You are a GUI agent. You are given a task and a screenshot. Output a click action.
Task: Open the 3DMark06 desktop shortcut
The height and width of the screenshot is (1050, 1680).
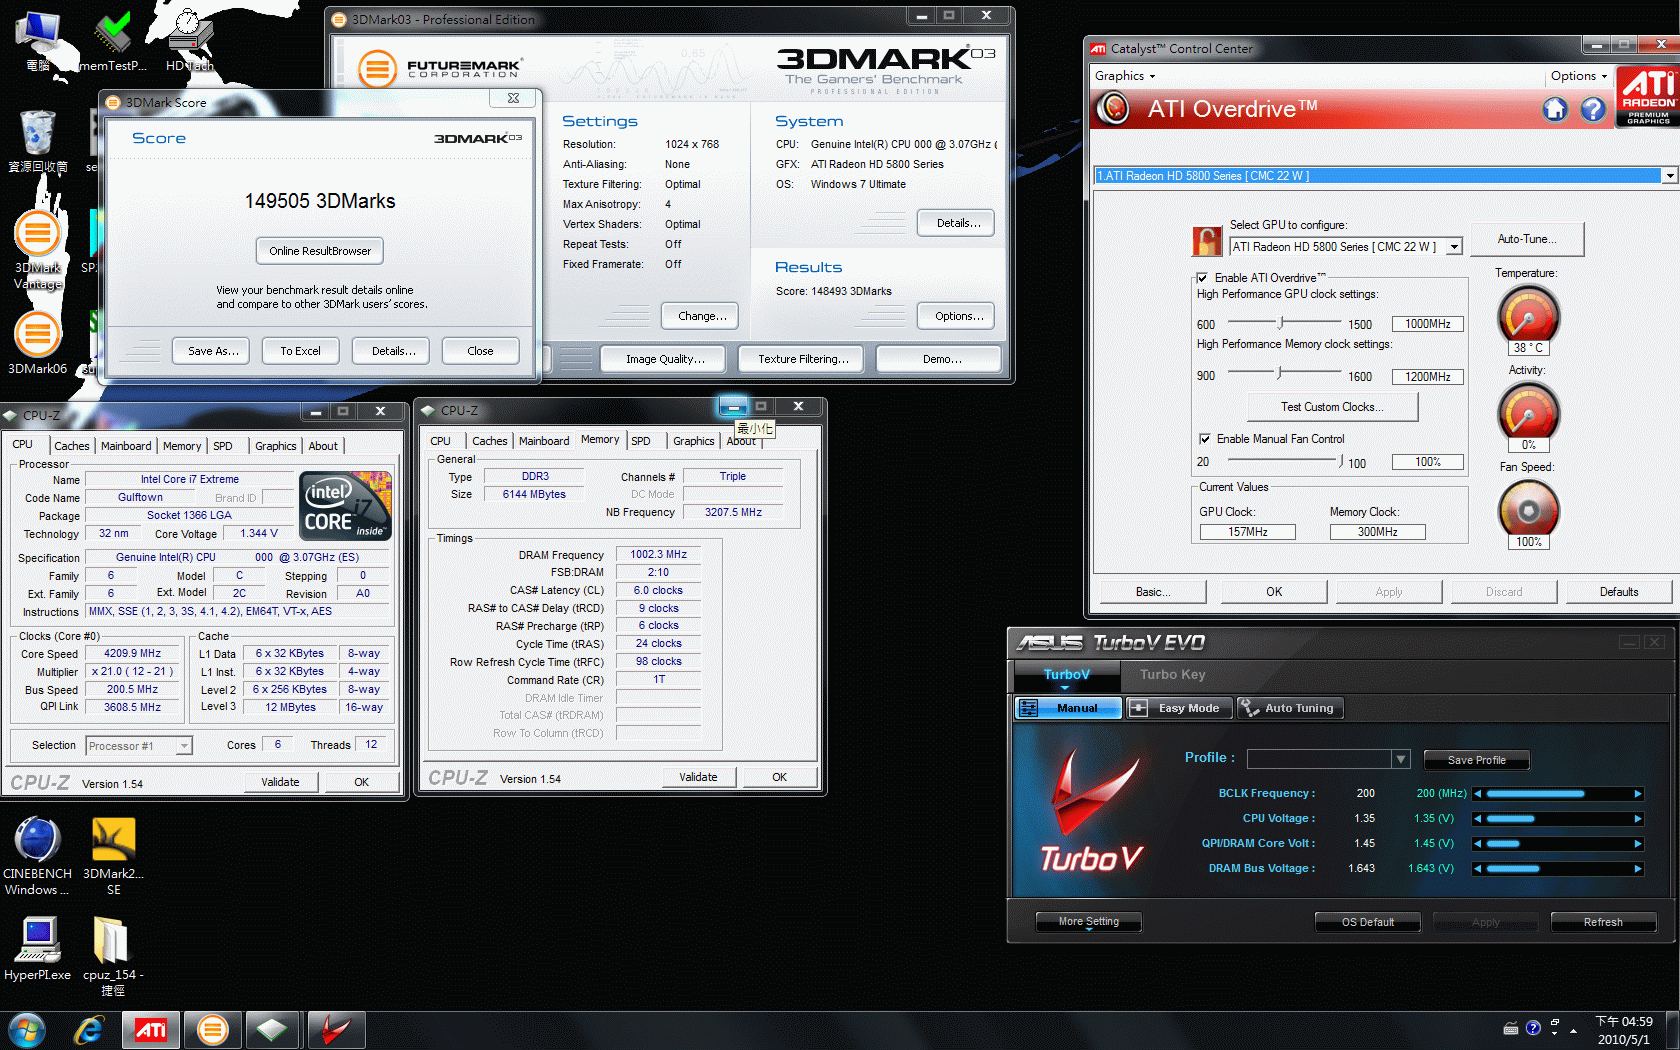38,343
